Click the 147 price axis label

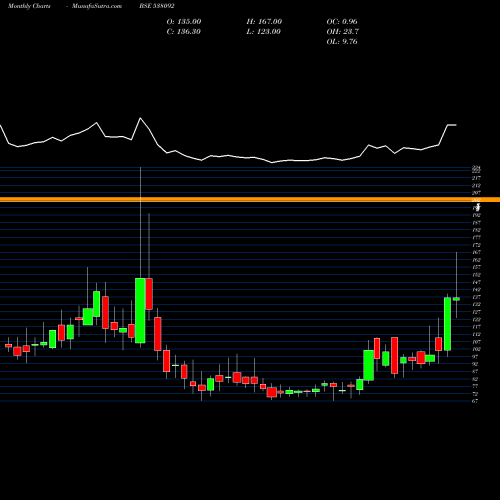coord(476,282)
